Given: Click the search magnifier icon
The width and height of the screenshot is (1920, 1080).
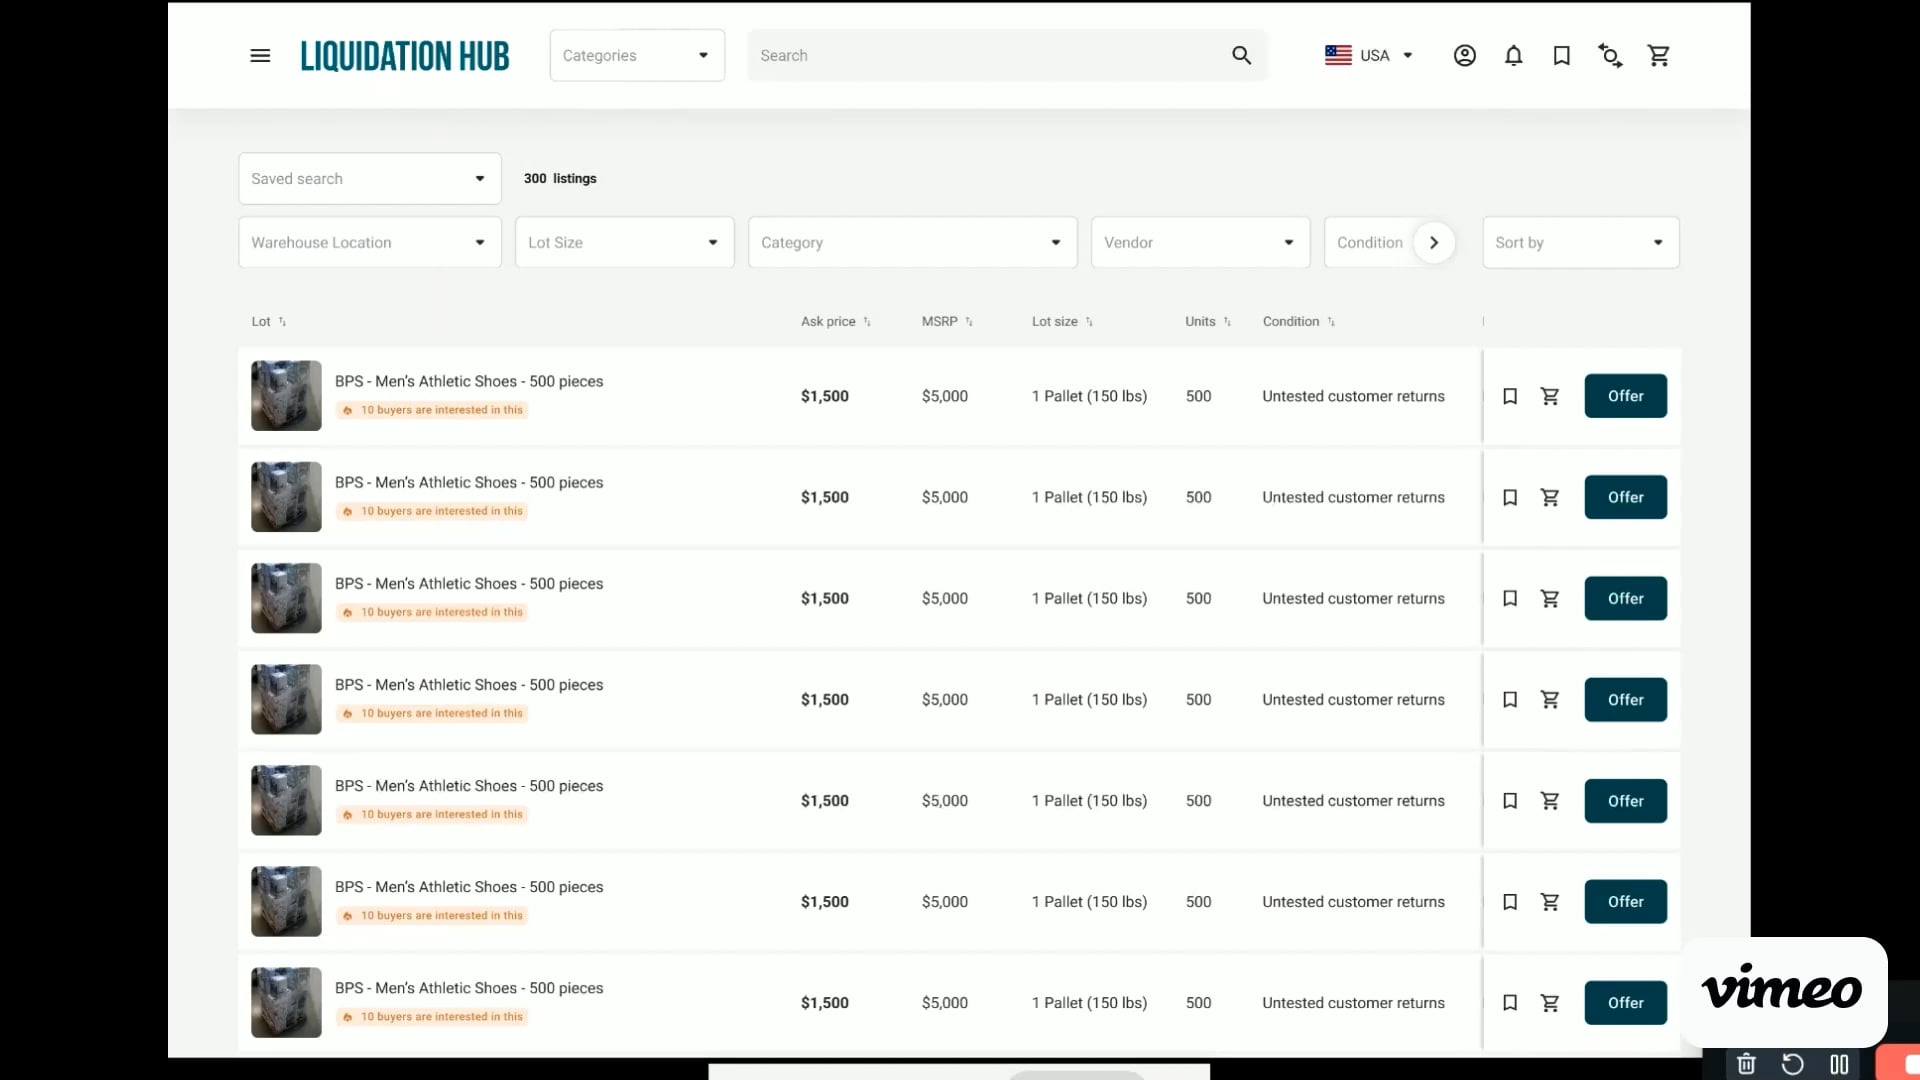Looking at the screenshot, I should [x=1241, y=56].
